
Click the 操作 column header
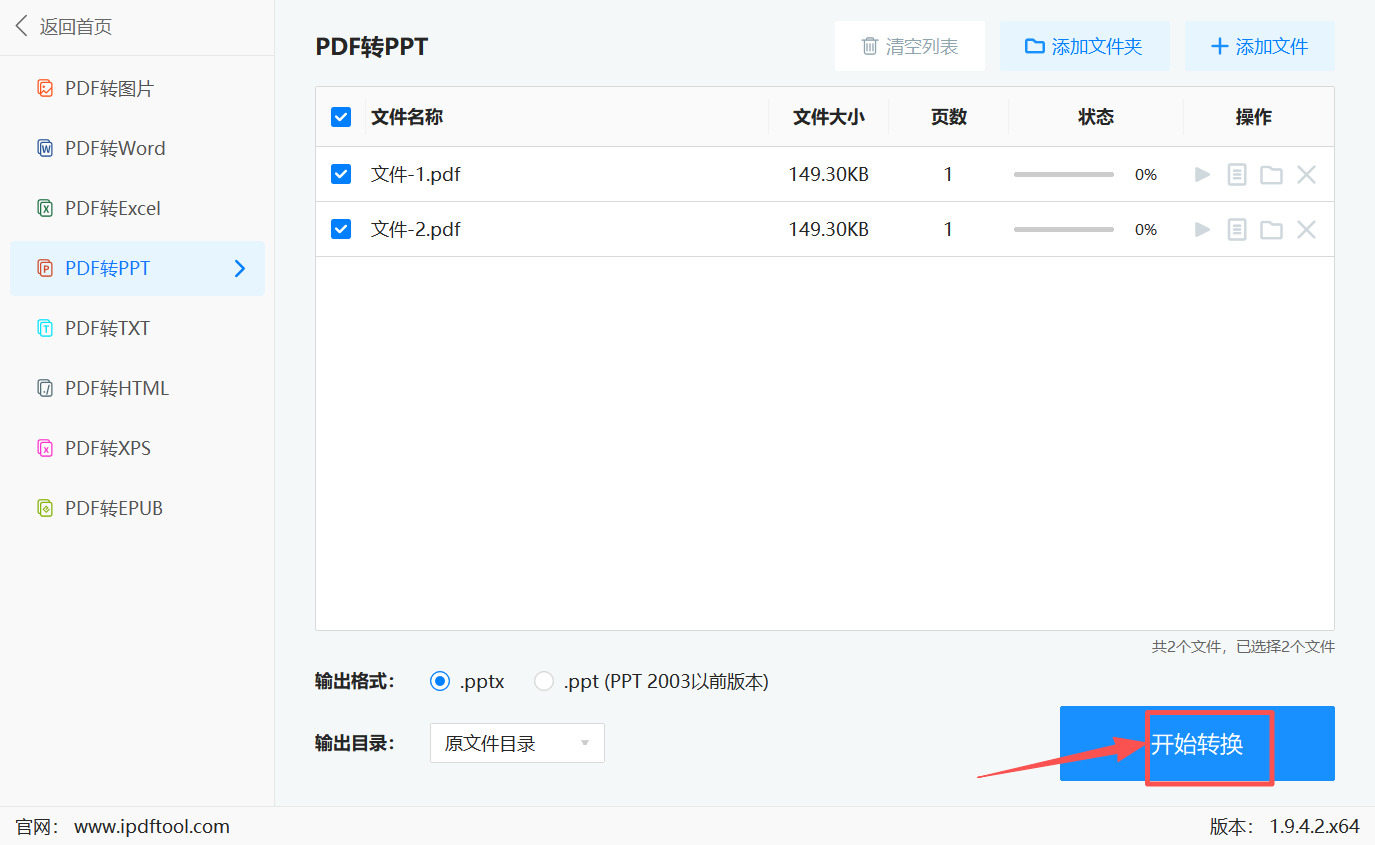click(1254, 117)
